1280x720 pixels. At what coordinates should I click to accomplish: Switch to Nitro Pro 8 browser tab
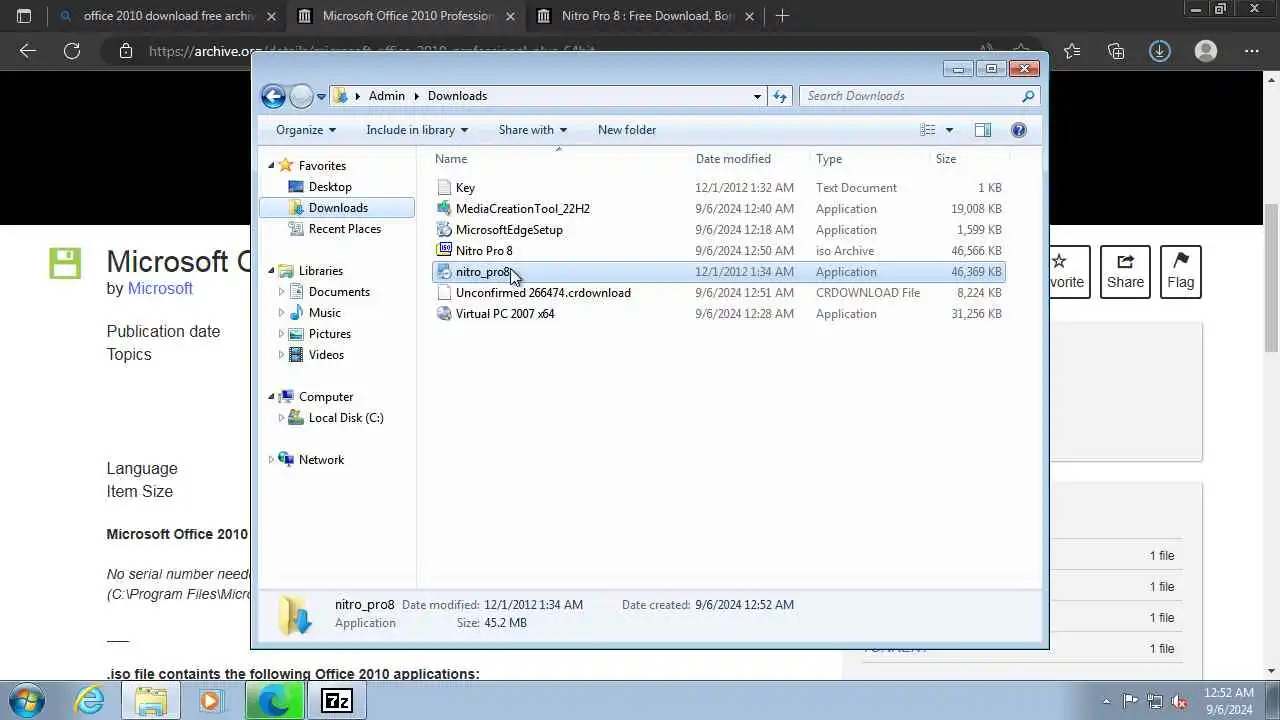(x=645, y=16)
